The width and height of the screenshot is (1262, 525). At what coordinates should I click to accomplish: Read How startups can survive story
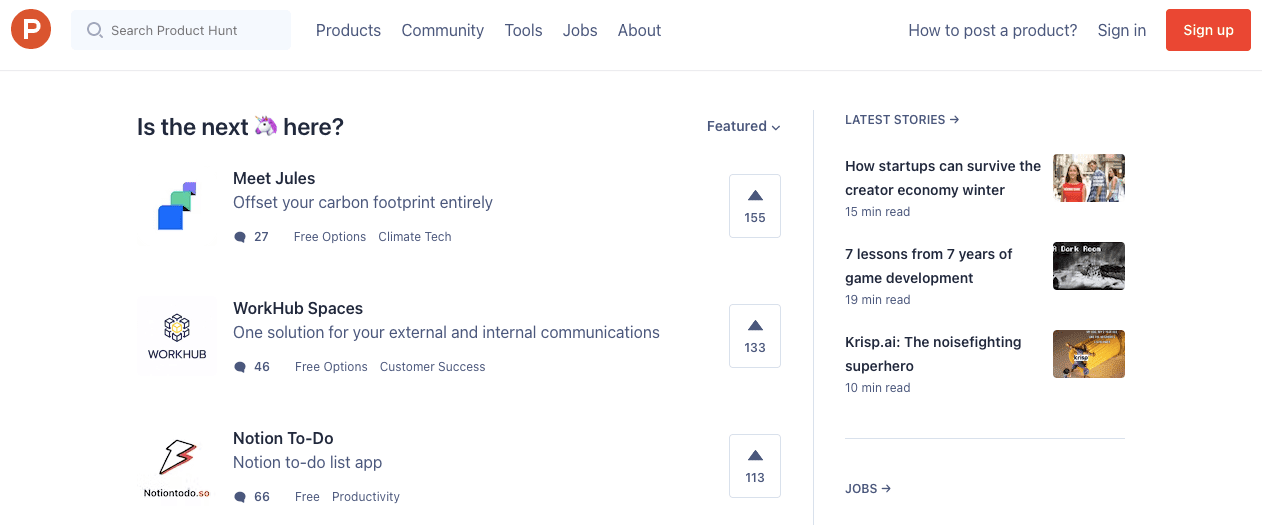pyautogui.click(x=943, y=178)
